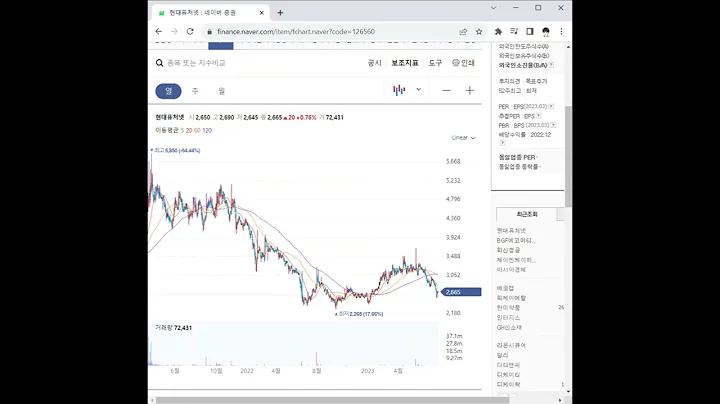Image resolution: width=720 pixels, height=404 pixels.
Task: Open tab search chevron in title bar
Action: [494, 8]
